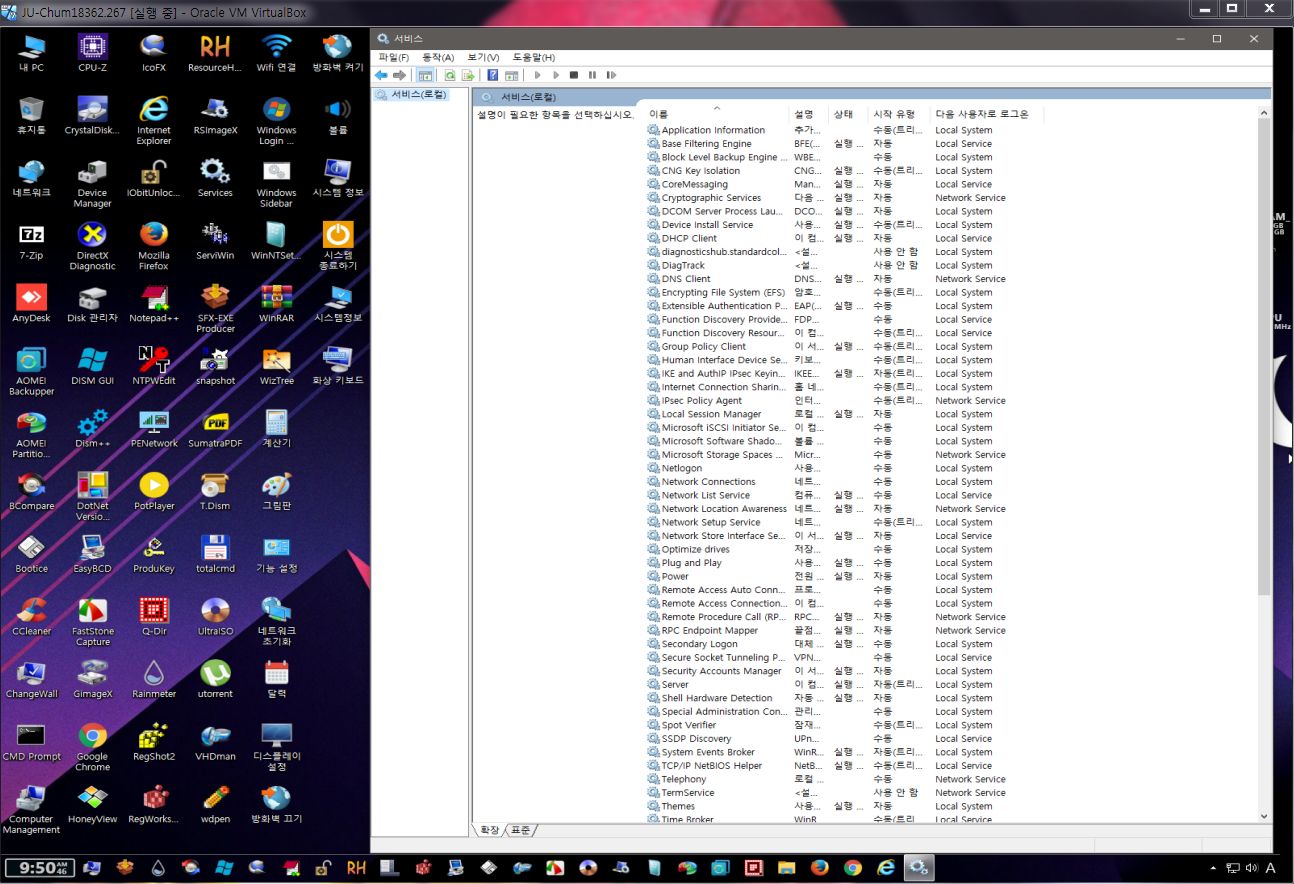This screenshot has height=884, width=1294.
Task: Select the Plug and Play service
Action: [845, 563]
